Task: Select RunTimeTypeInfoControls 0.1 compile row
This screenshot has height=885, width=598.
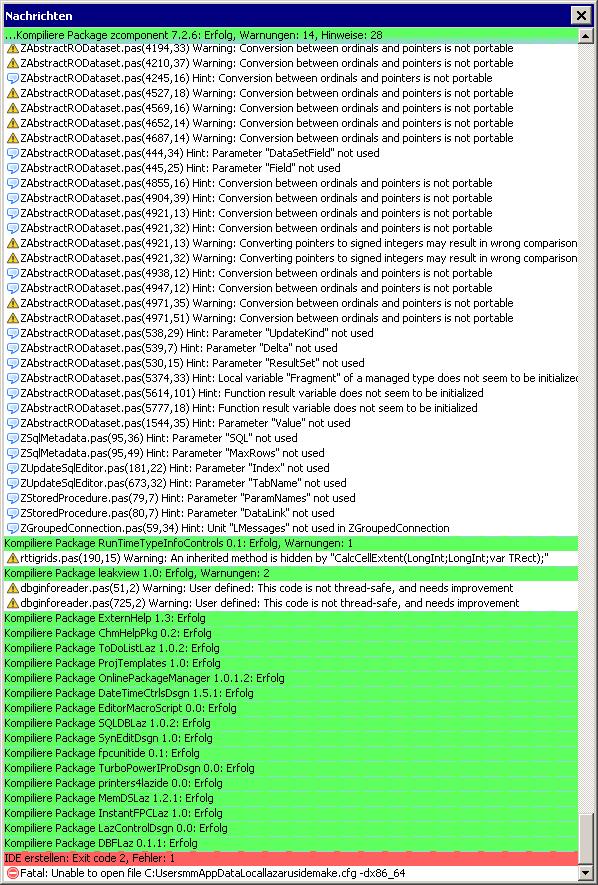Action: pyautogui.click(x=291, y=544)
